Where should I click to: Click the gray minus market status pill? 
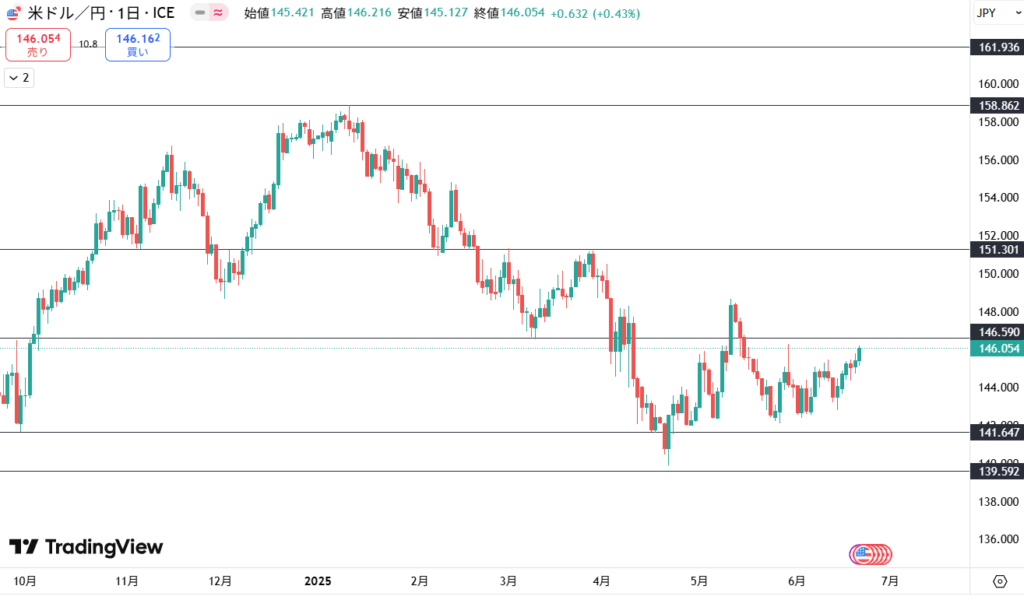[x=200, y=12]
